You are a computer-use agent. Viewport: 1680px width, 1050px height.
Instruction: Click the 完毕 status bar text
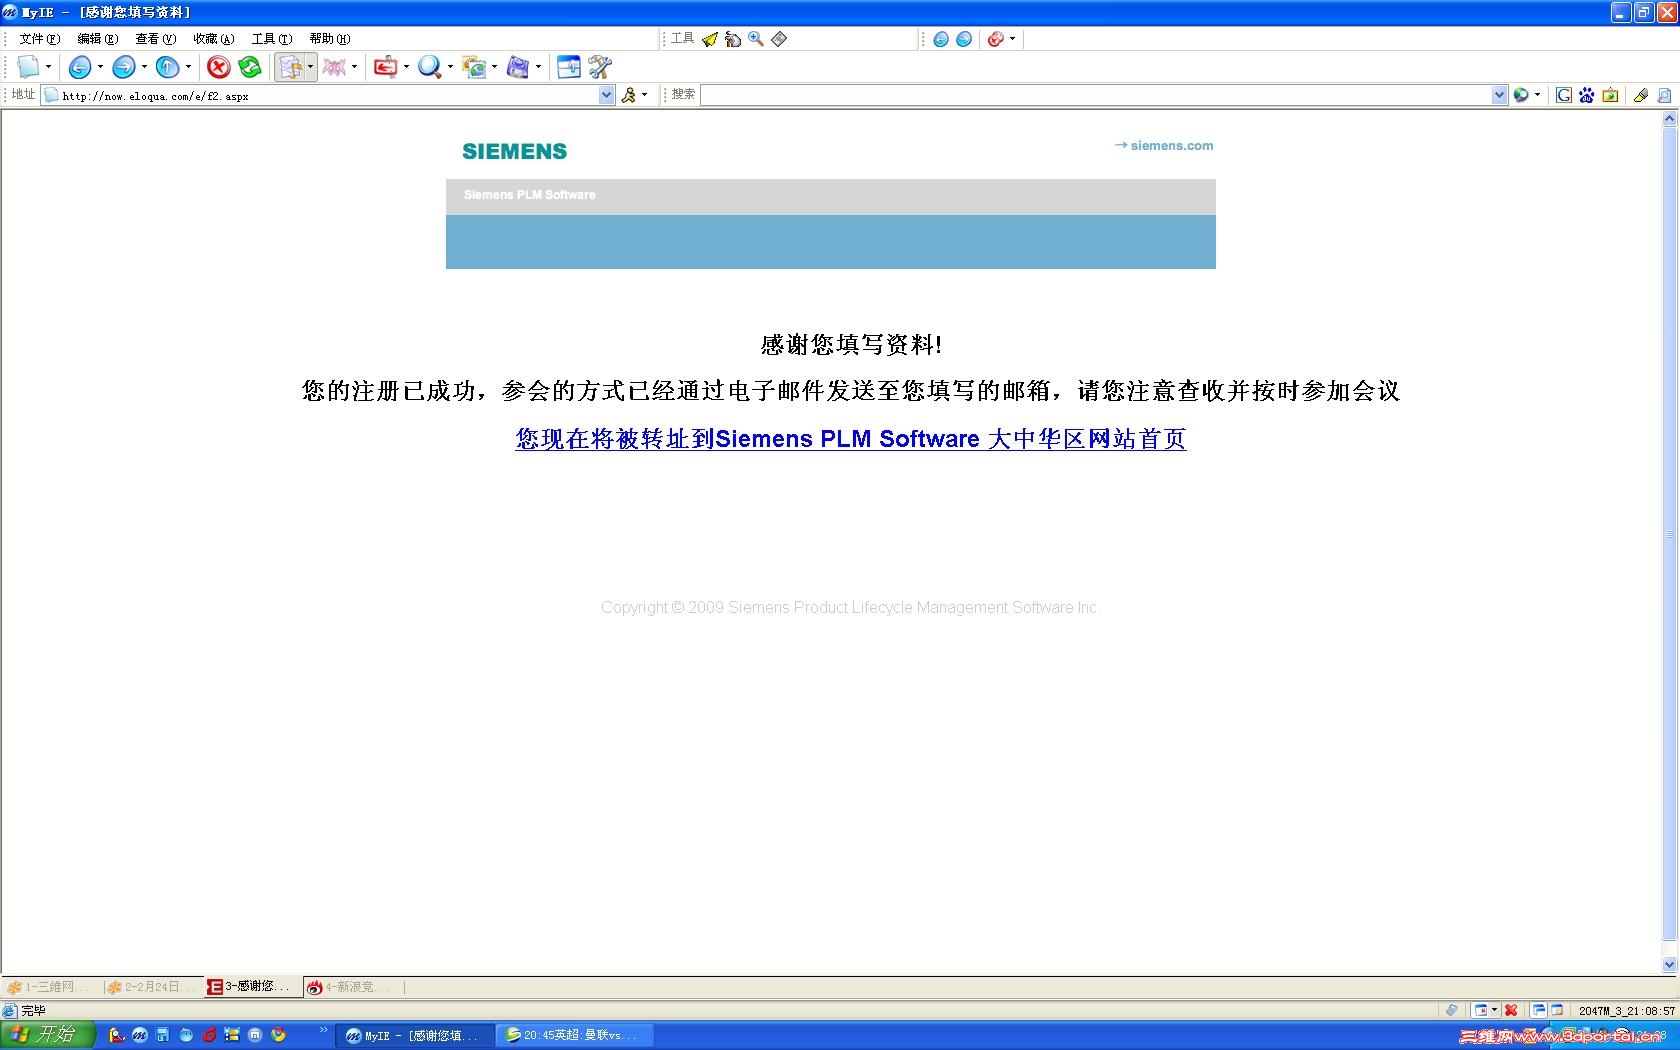pos(33,1011)
